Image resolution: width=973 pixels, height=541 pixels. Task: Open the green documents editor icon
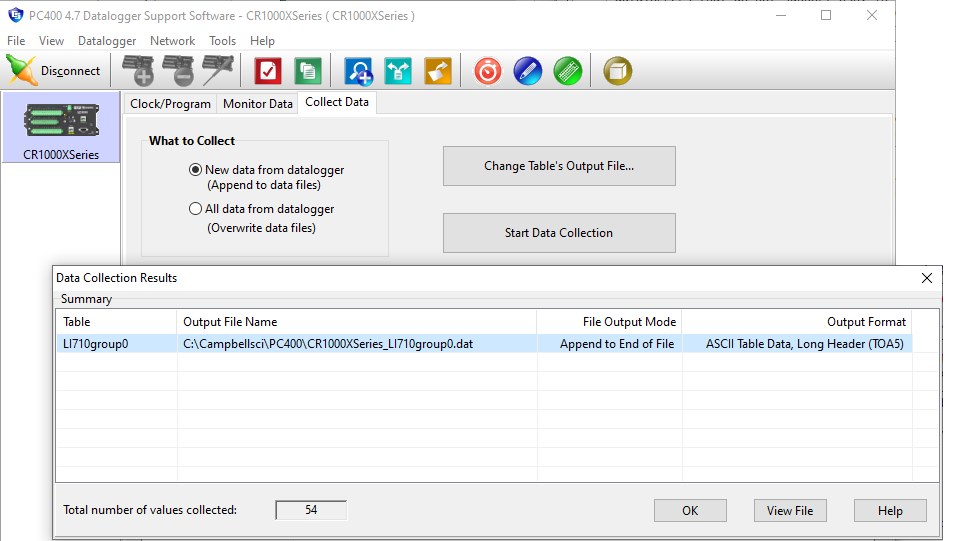point(308,71)
